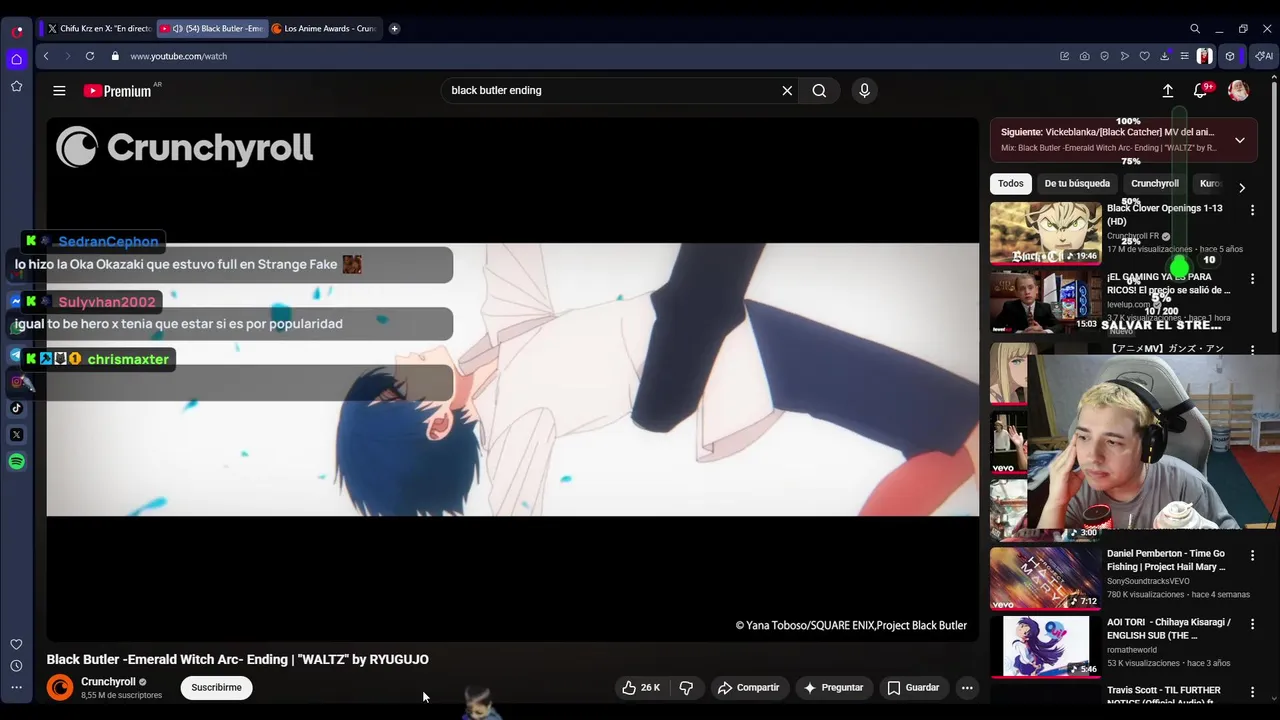The image size is (1280, 720).
Task: Click the toolbar heart bookmark icon
Action: 1145,56
